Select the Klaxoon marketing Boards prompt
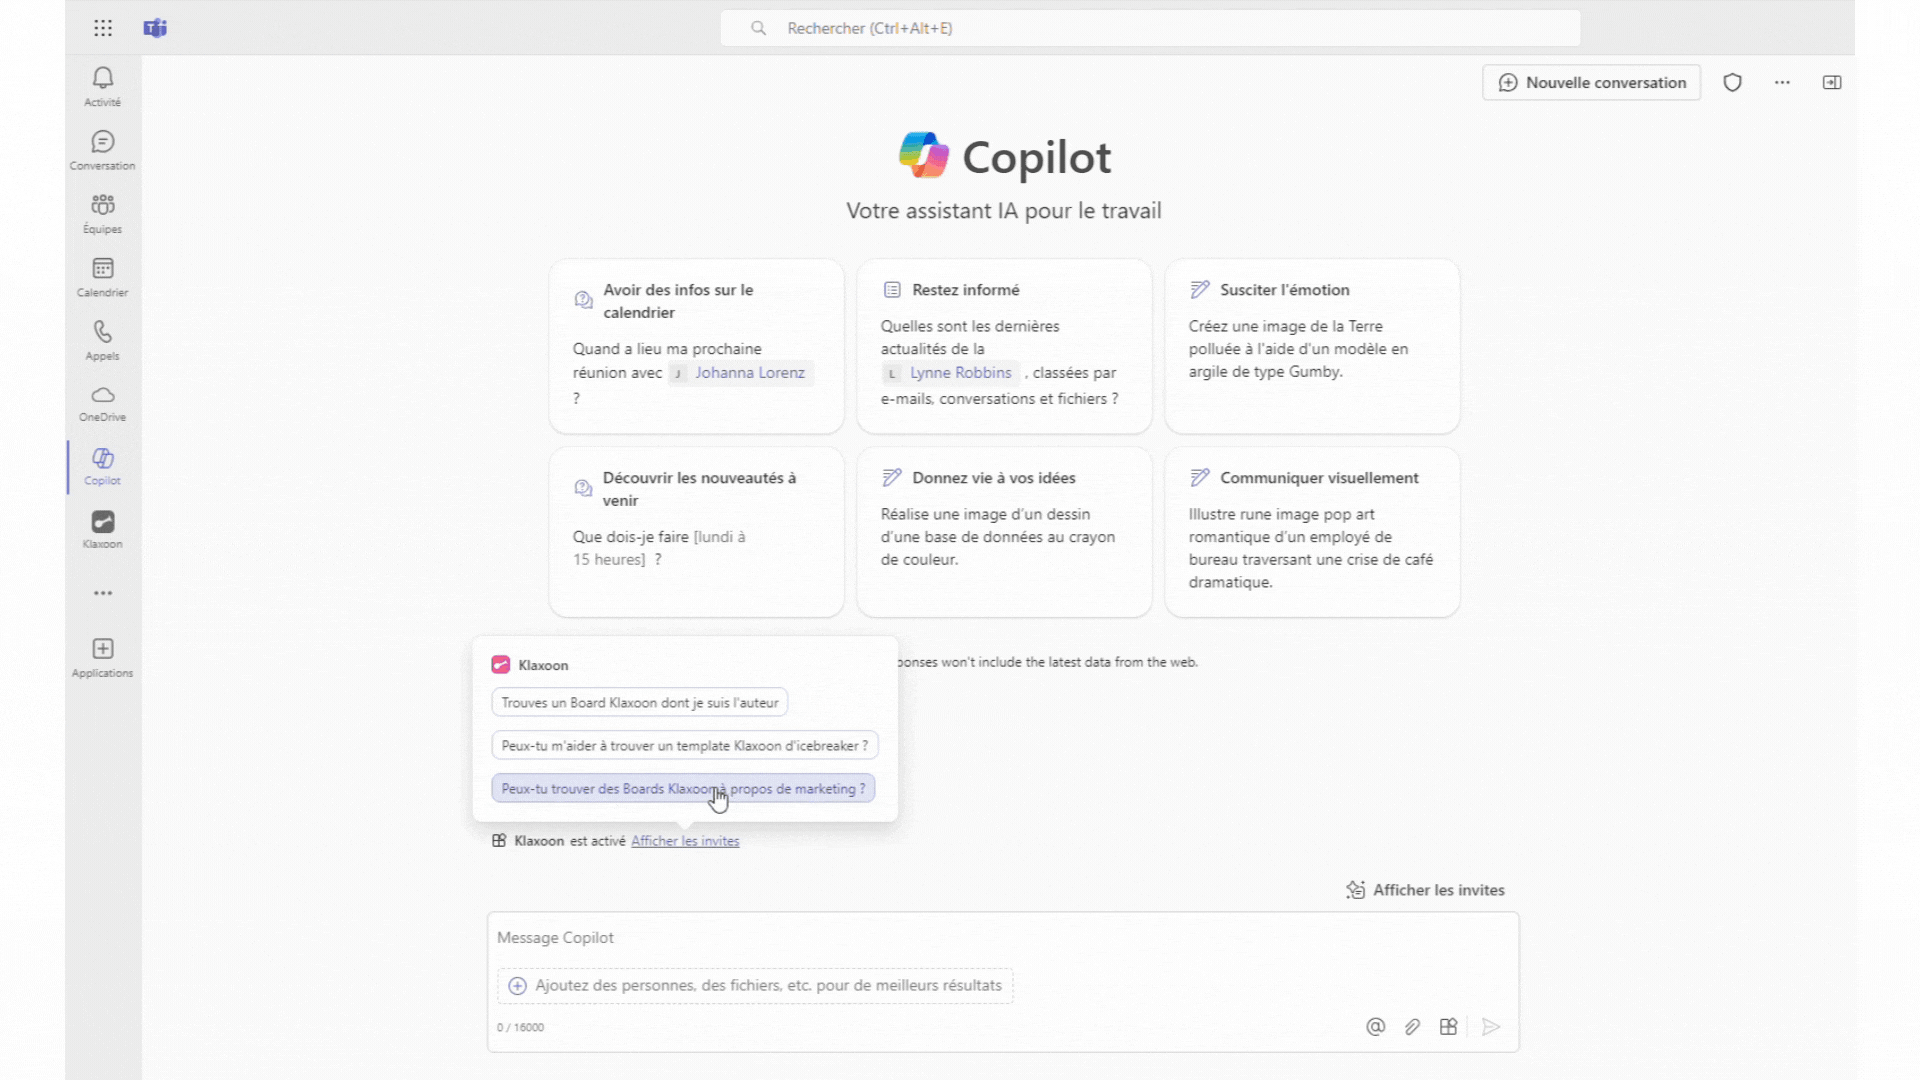The height and width of the screenshot is (1080, 1920). [683, 789]
